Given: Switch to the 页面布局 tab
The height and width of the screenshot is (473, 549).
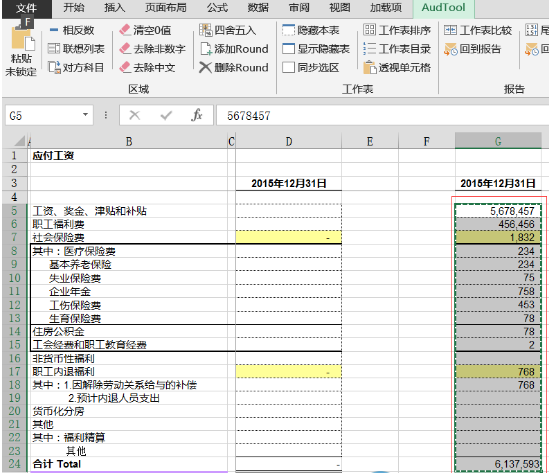Looking at the screenshot, I should pyautogui.click(x=166, y=8).
